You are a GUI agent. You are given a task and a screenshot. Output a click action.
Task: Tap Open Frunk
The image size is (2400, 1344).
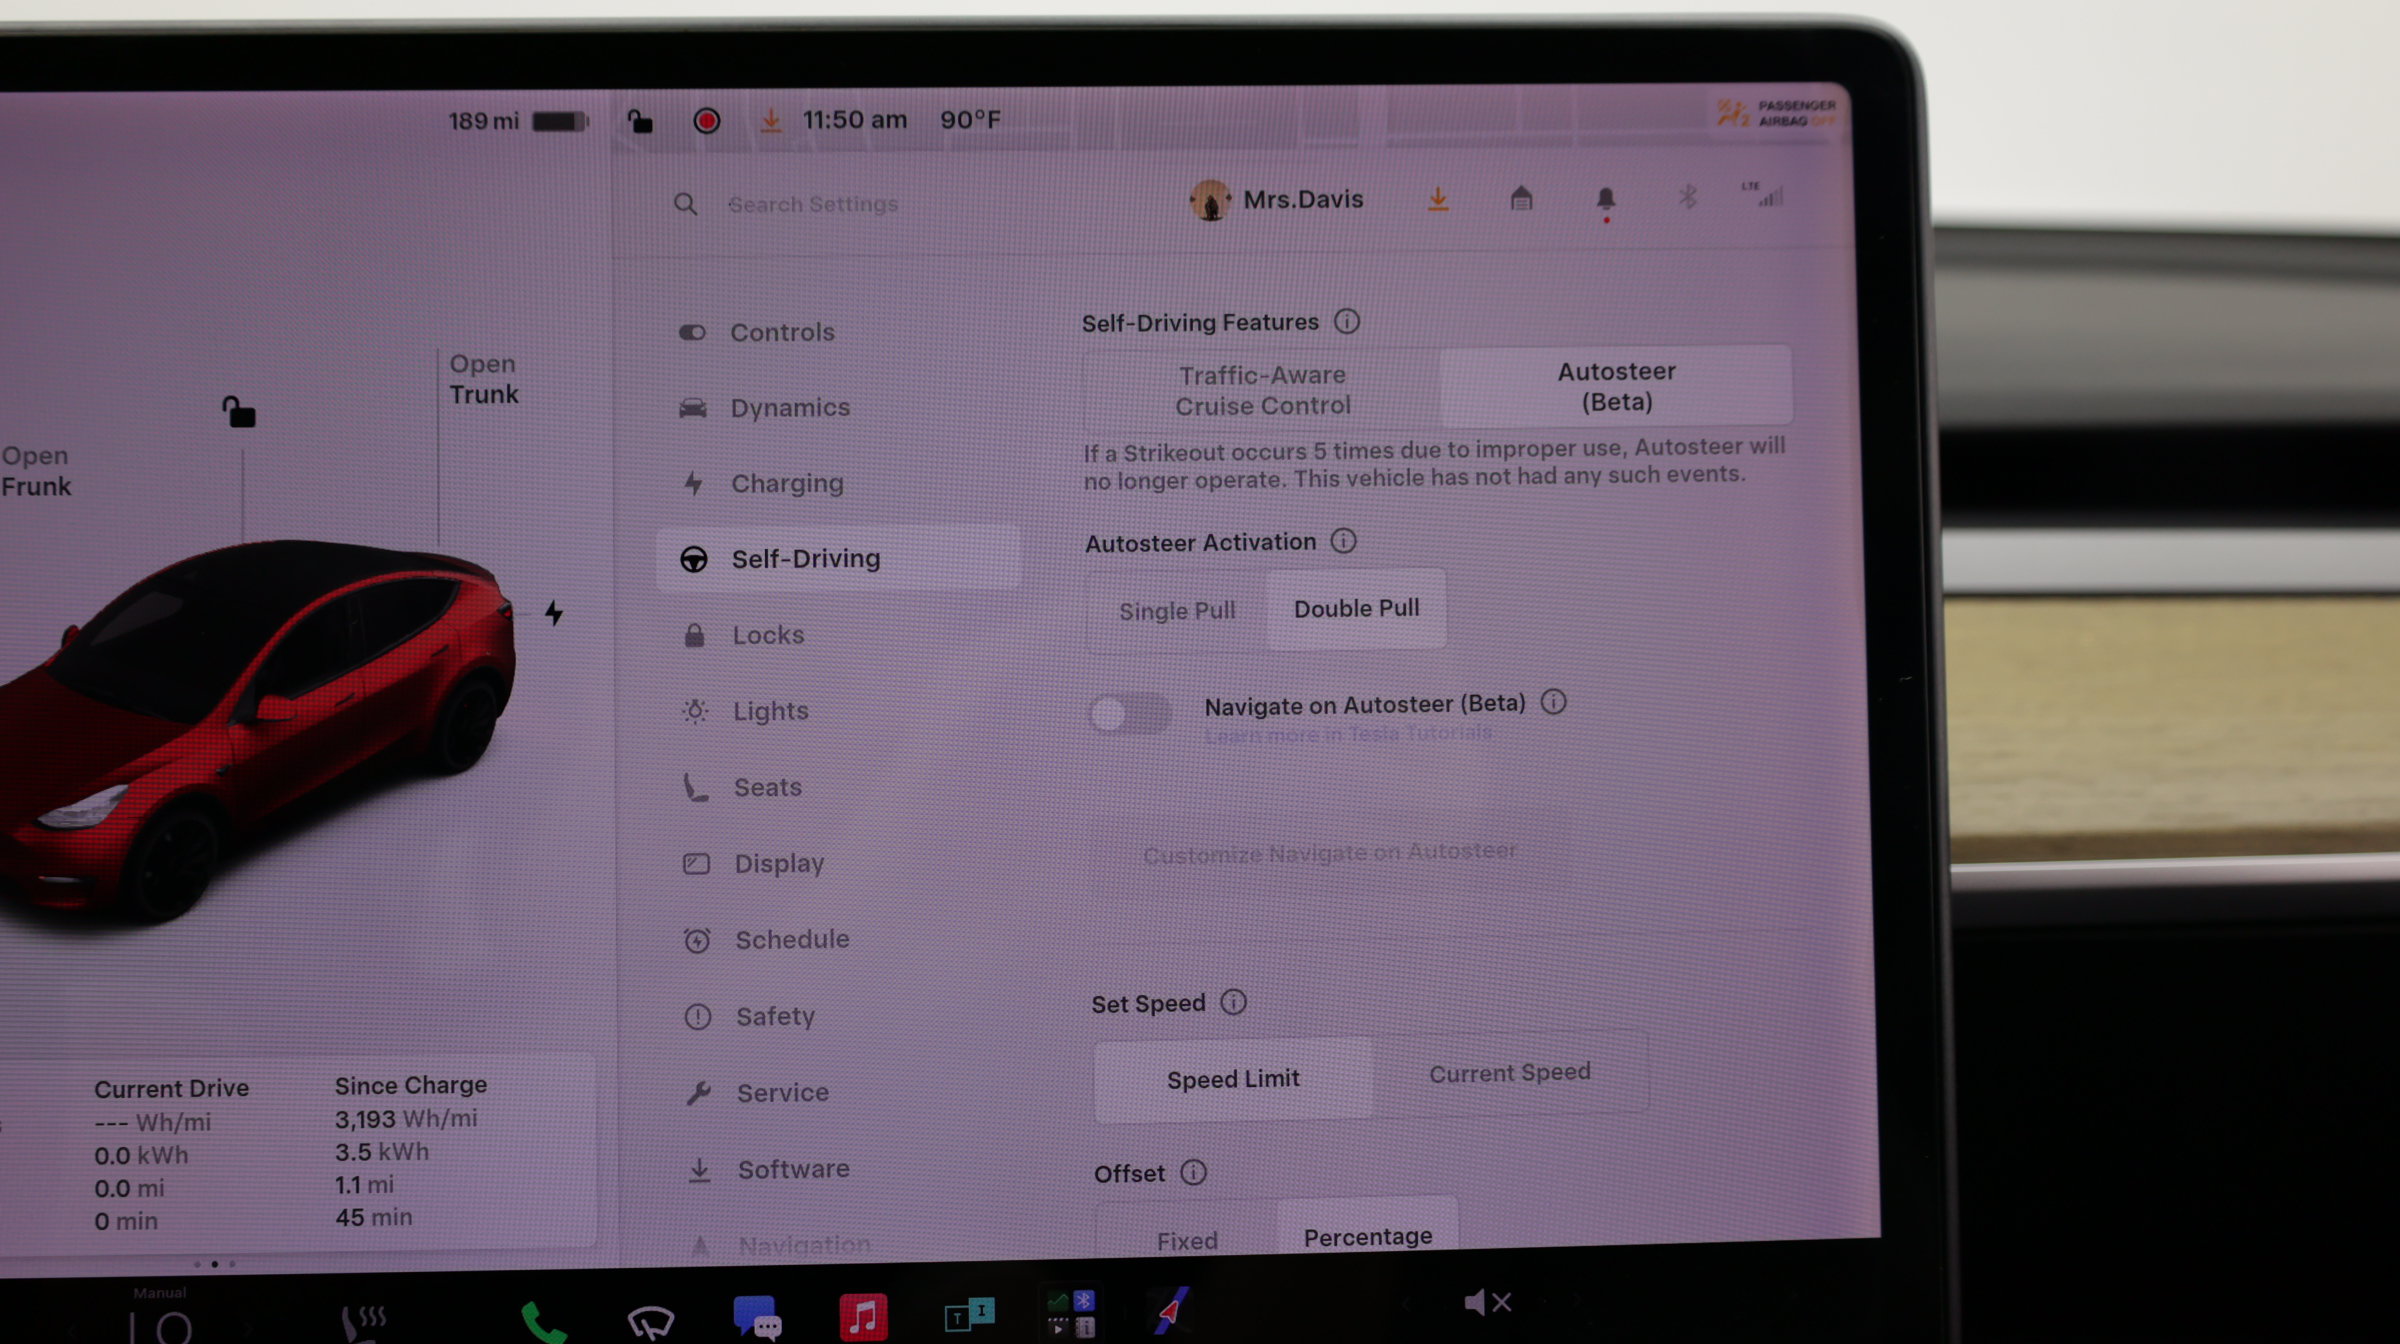tap(36, 471)
